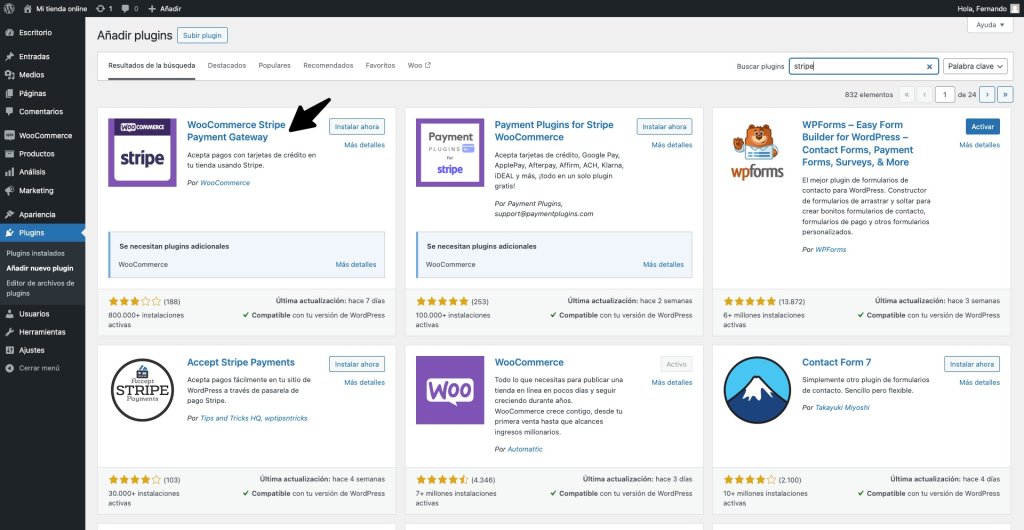Image resolution: width=1024 pixels, height=530 pixels.
Task: Open Plugins sidebar menu
Action: tap(42, 232)
